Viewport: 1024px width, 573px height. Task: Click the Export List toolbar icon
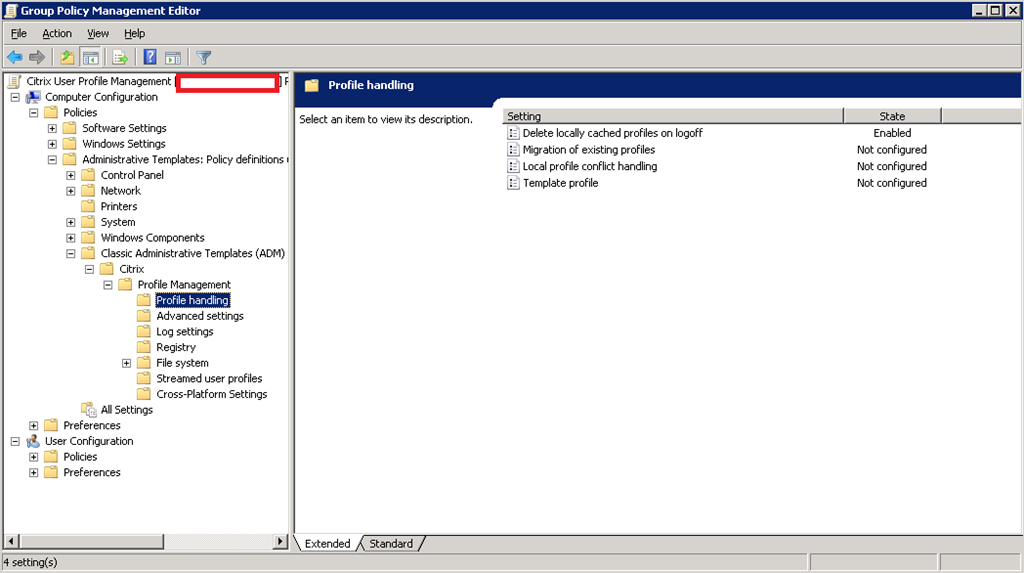(120, 57)
